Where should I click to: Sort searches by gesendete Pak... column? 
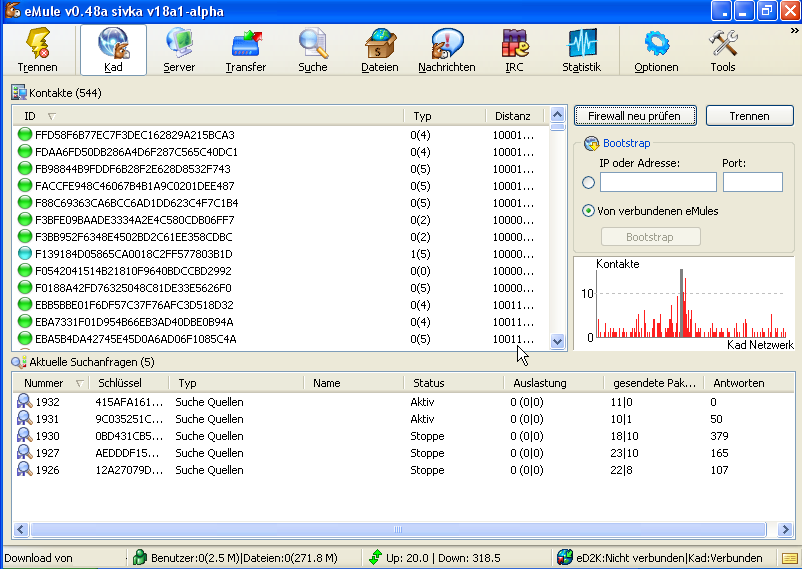pyautogui.click(x=654, y=383)
